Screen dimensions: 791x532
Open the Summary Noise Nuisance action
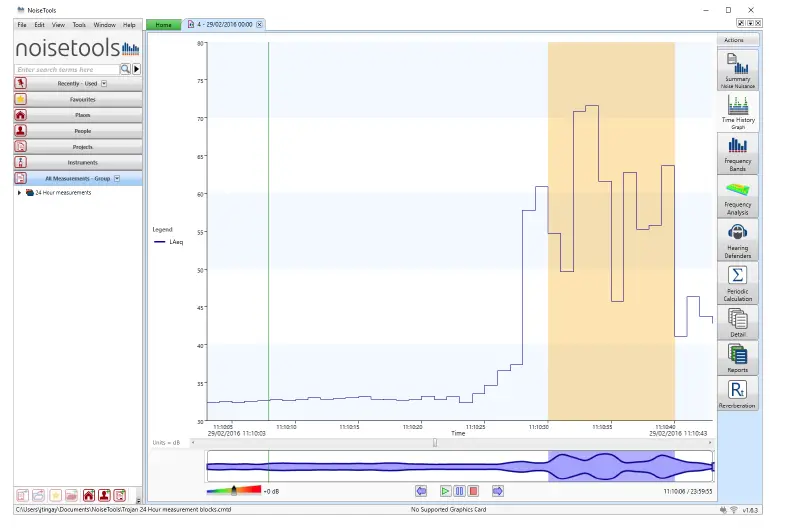pos(738,71)
